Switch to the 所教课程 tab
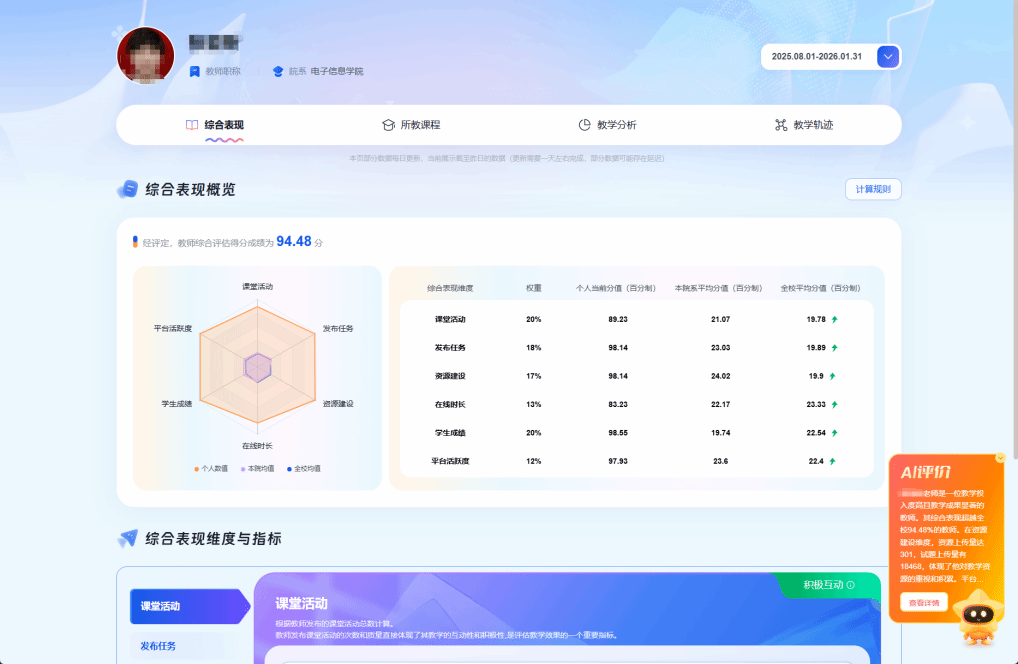Viewport: 1018px width, 664px height. pos(410,125)
